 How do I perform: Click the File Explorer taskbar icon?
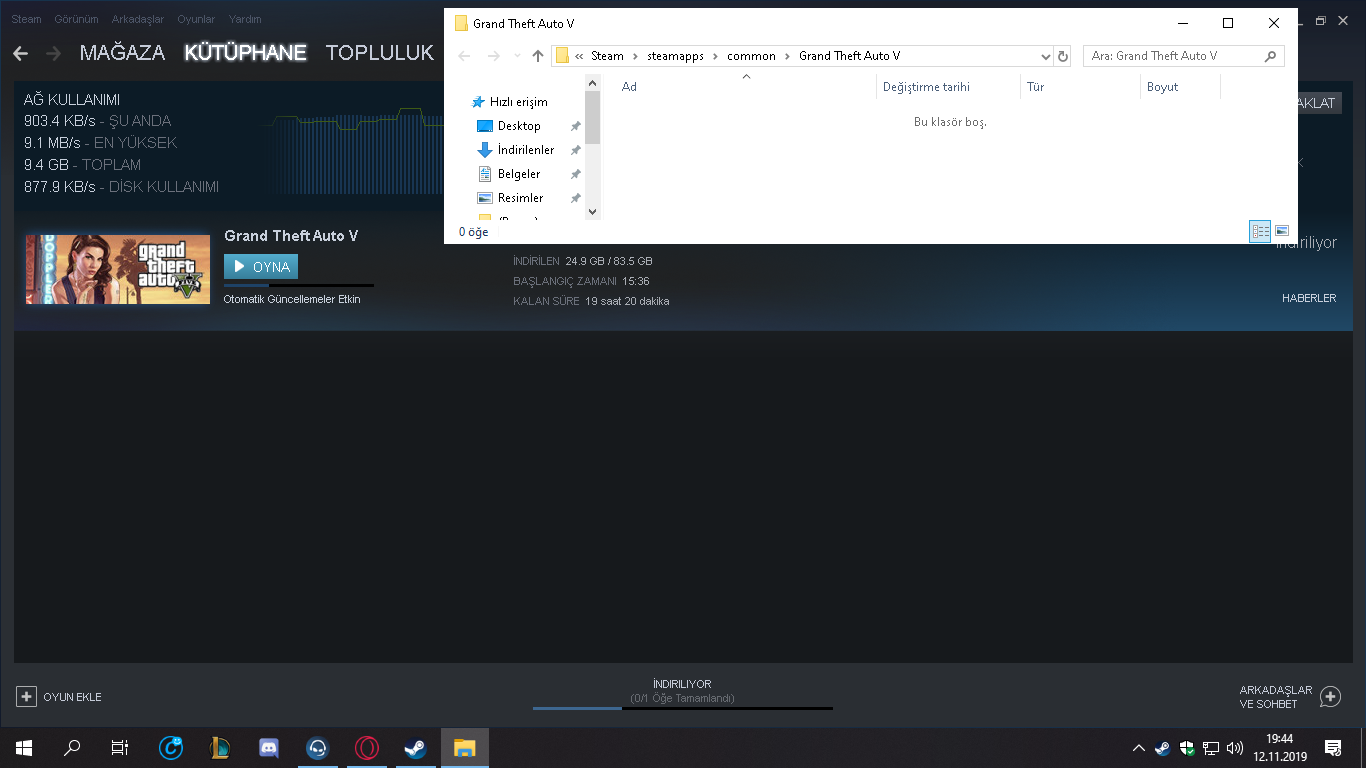coord(464,747)
